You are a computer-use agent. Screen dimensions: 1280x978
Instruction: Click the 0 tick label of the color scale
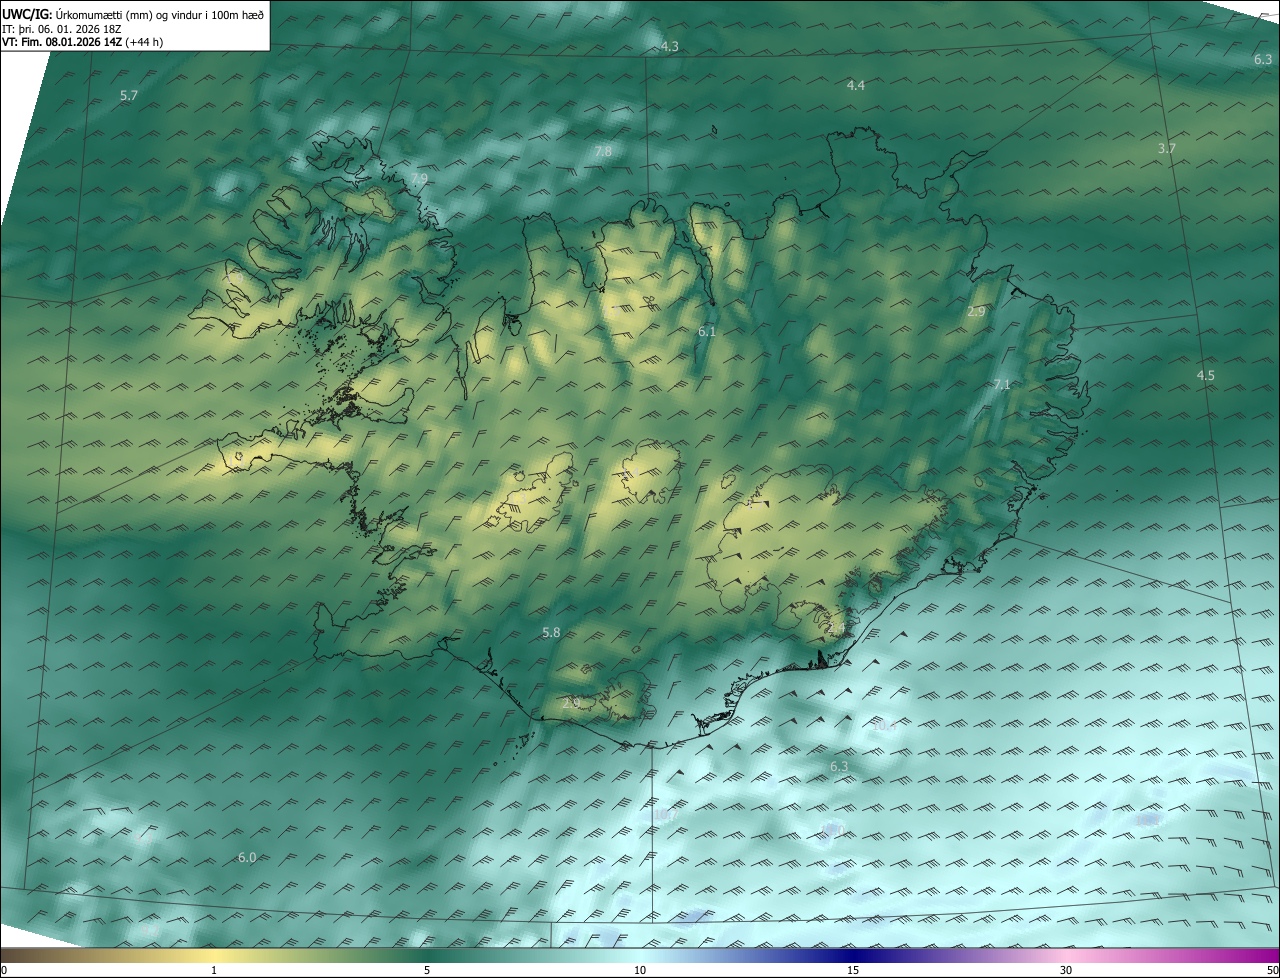pyautogui.click(x=3, y=970)
